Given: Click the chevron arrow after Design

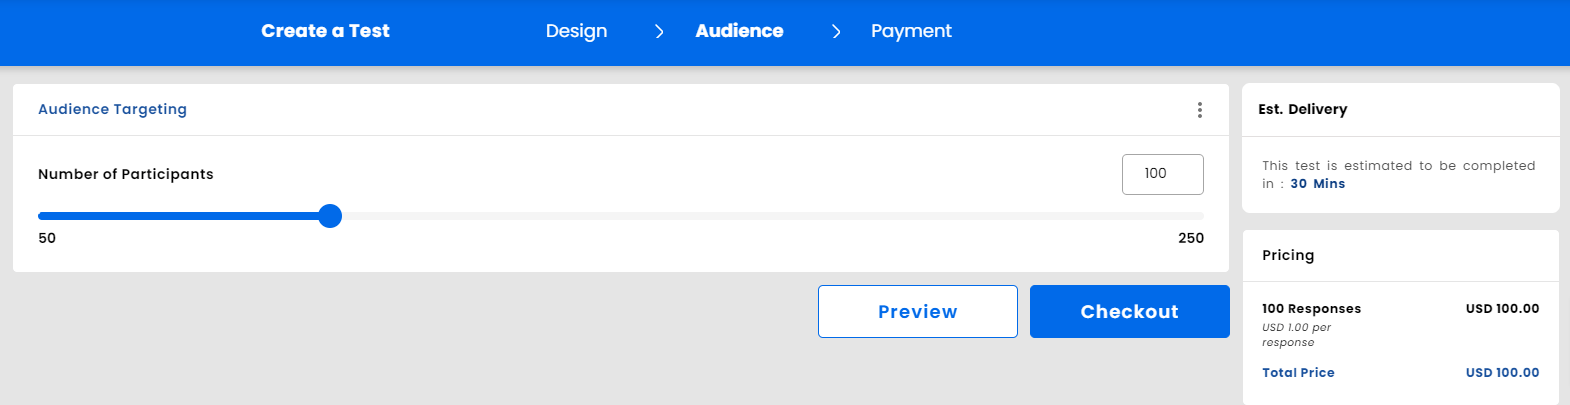Looking at the screenshot, I should (659, 32).
